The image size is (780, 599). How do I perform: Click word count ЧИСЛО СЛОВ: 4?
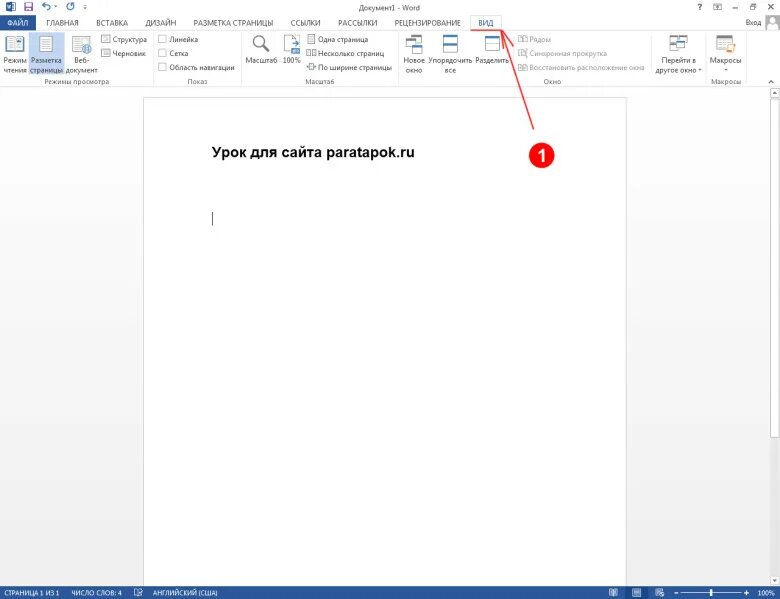pyautogui.click(x=97, y=593)
